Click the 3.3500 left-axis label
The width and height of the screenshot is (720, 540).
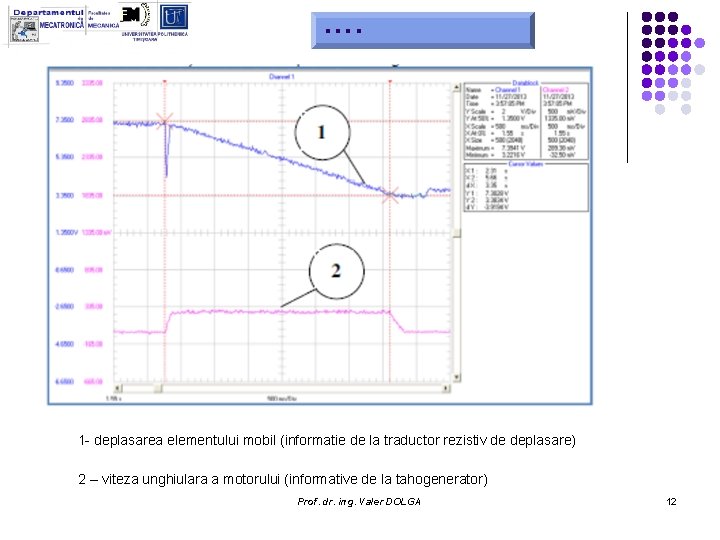pos(65,196)
